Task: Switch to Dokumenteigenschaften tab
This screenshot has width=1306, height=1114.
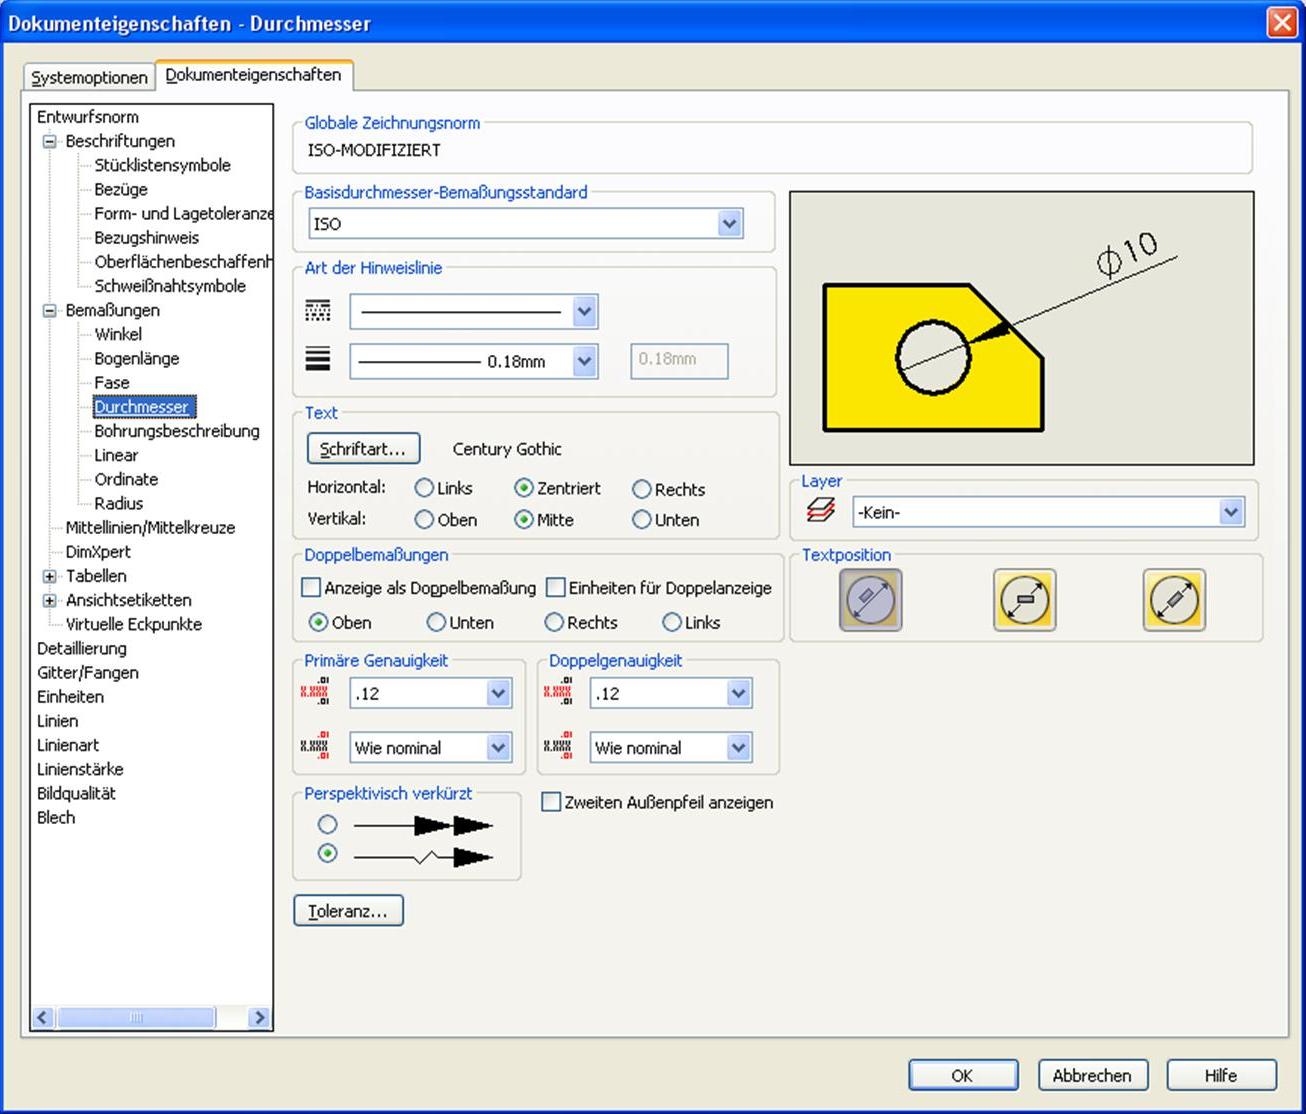Action: 253,75
